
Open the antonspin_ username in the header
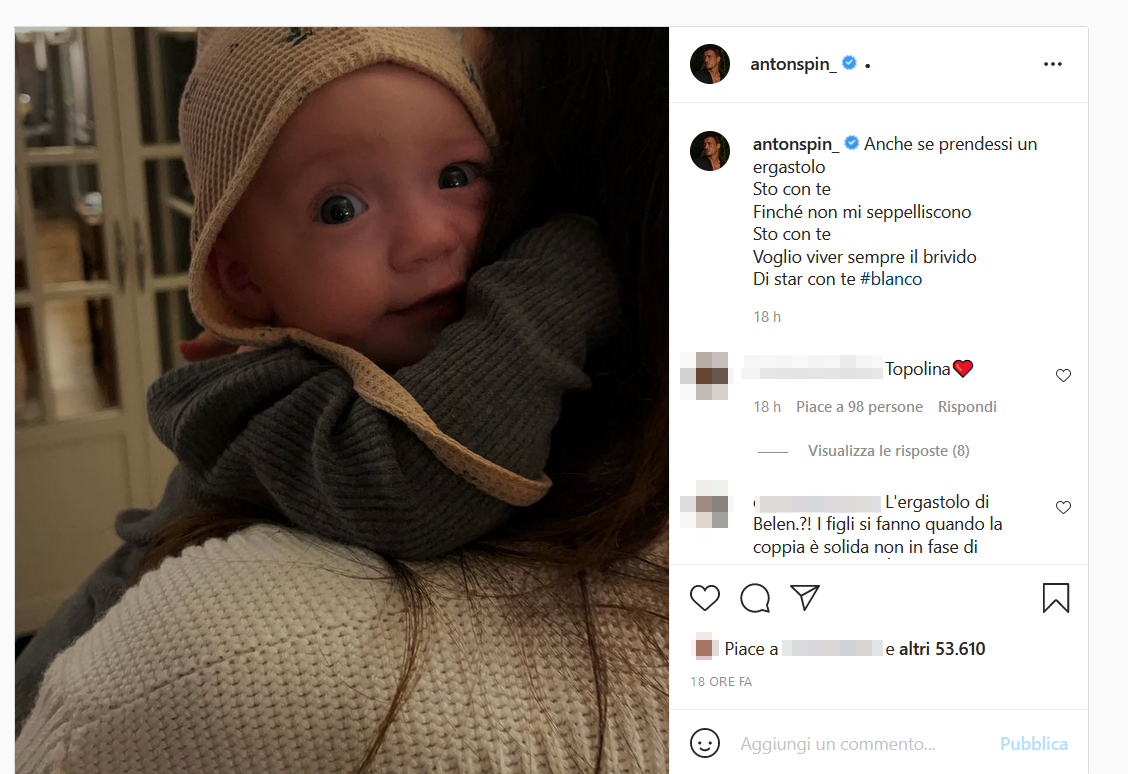pos(793,64)
